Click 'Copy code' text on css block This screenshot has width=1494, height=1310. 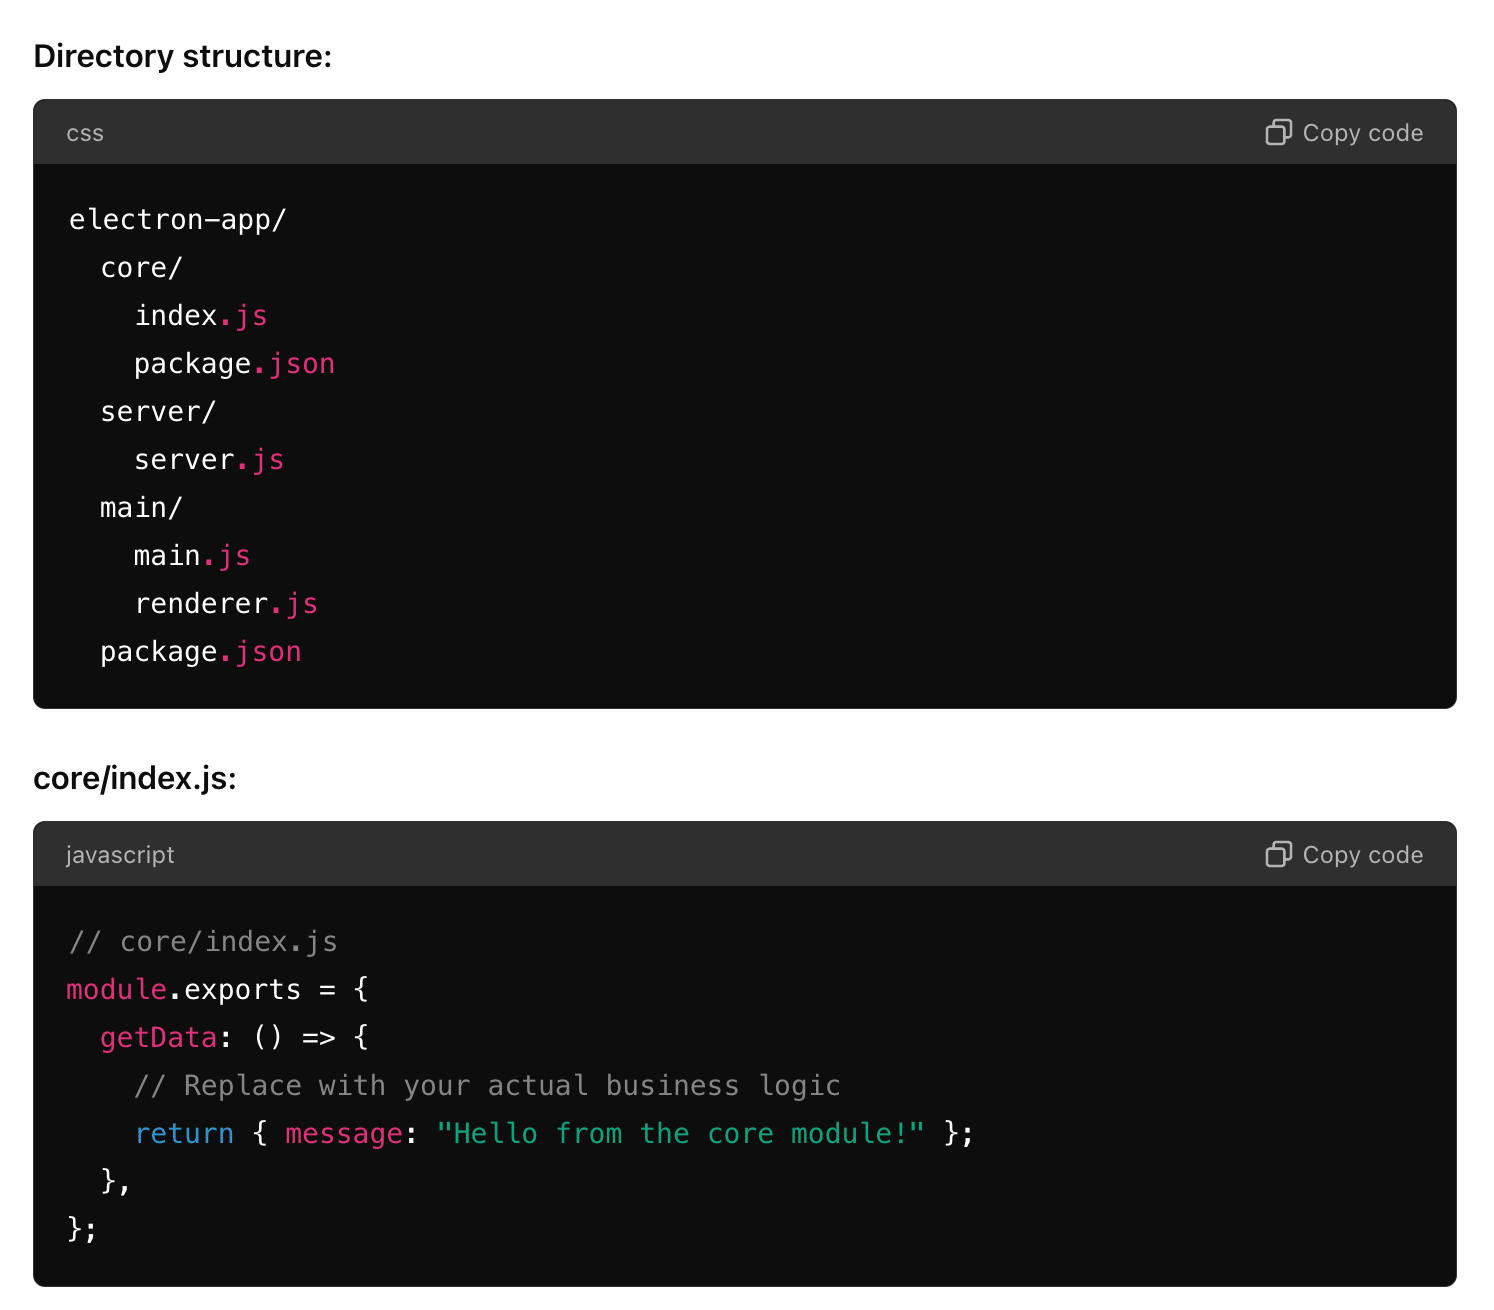1362,133
